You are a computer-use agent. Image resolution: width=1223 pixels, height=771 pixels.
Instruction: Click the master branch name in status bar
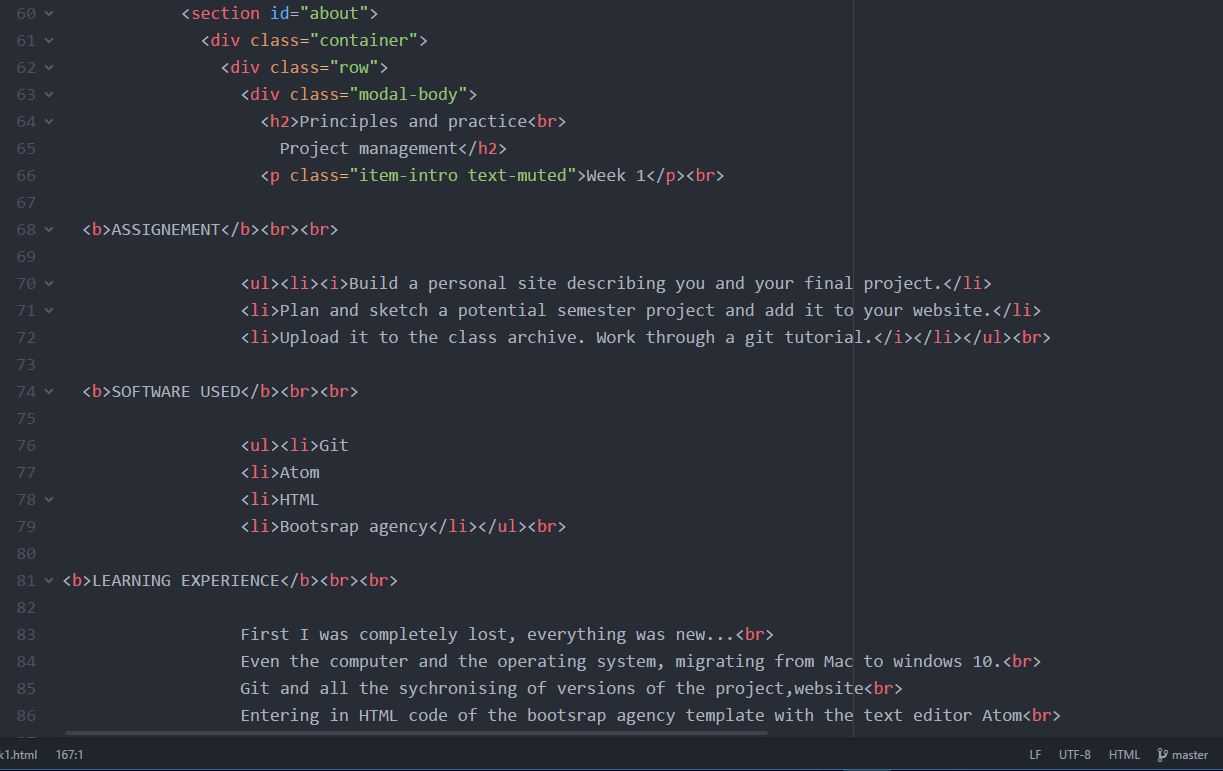[1190, 755]
